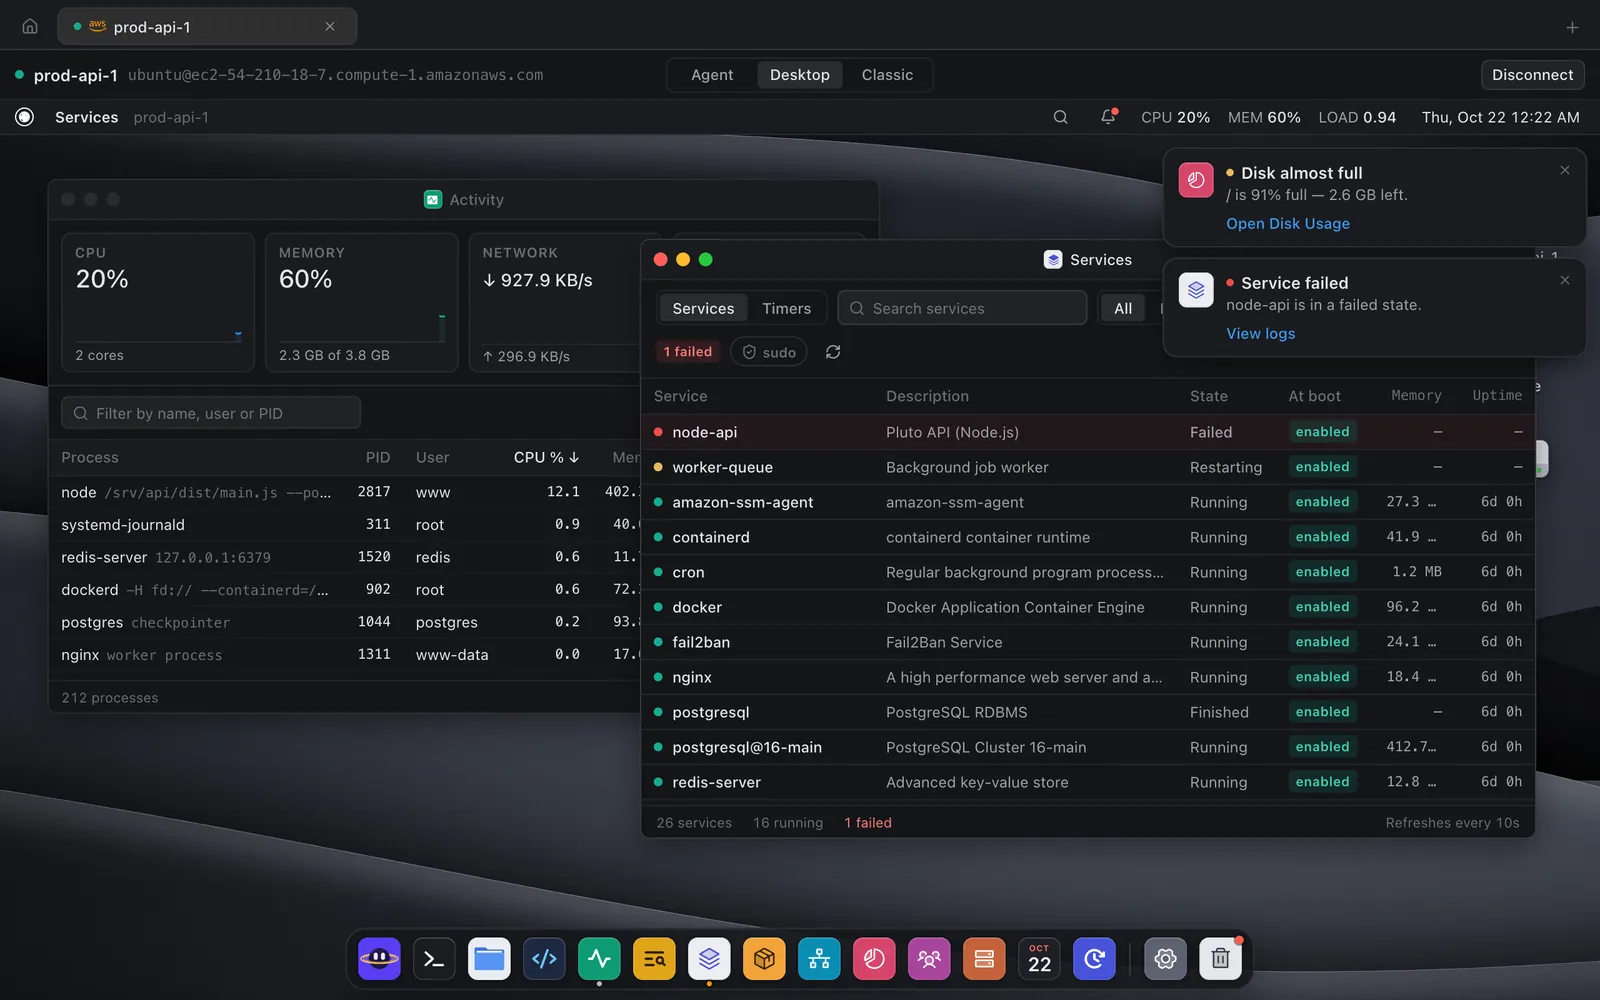Select the All filter in Services
Screen dimensions: 1600x1000
(1123, 308)
